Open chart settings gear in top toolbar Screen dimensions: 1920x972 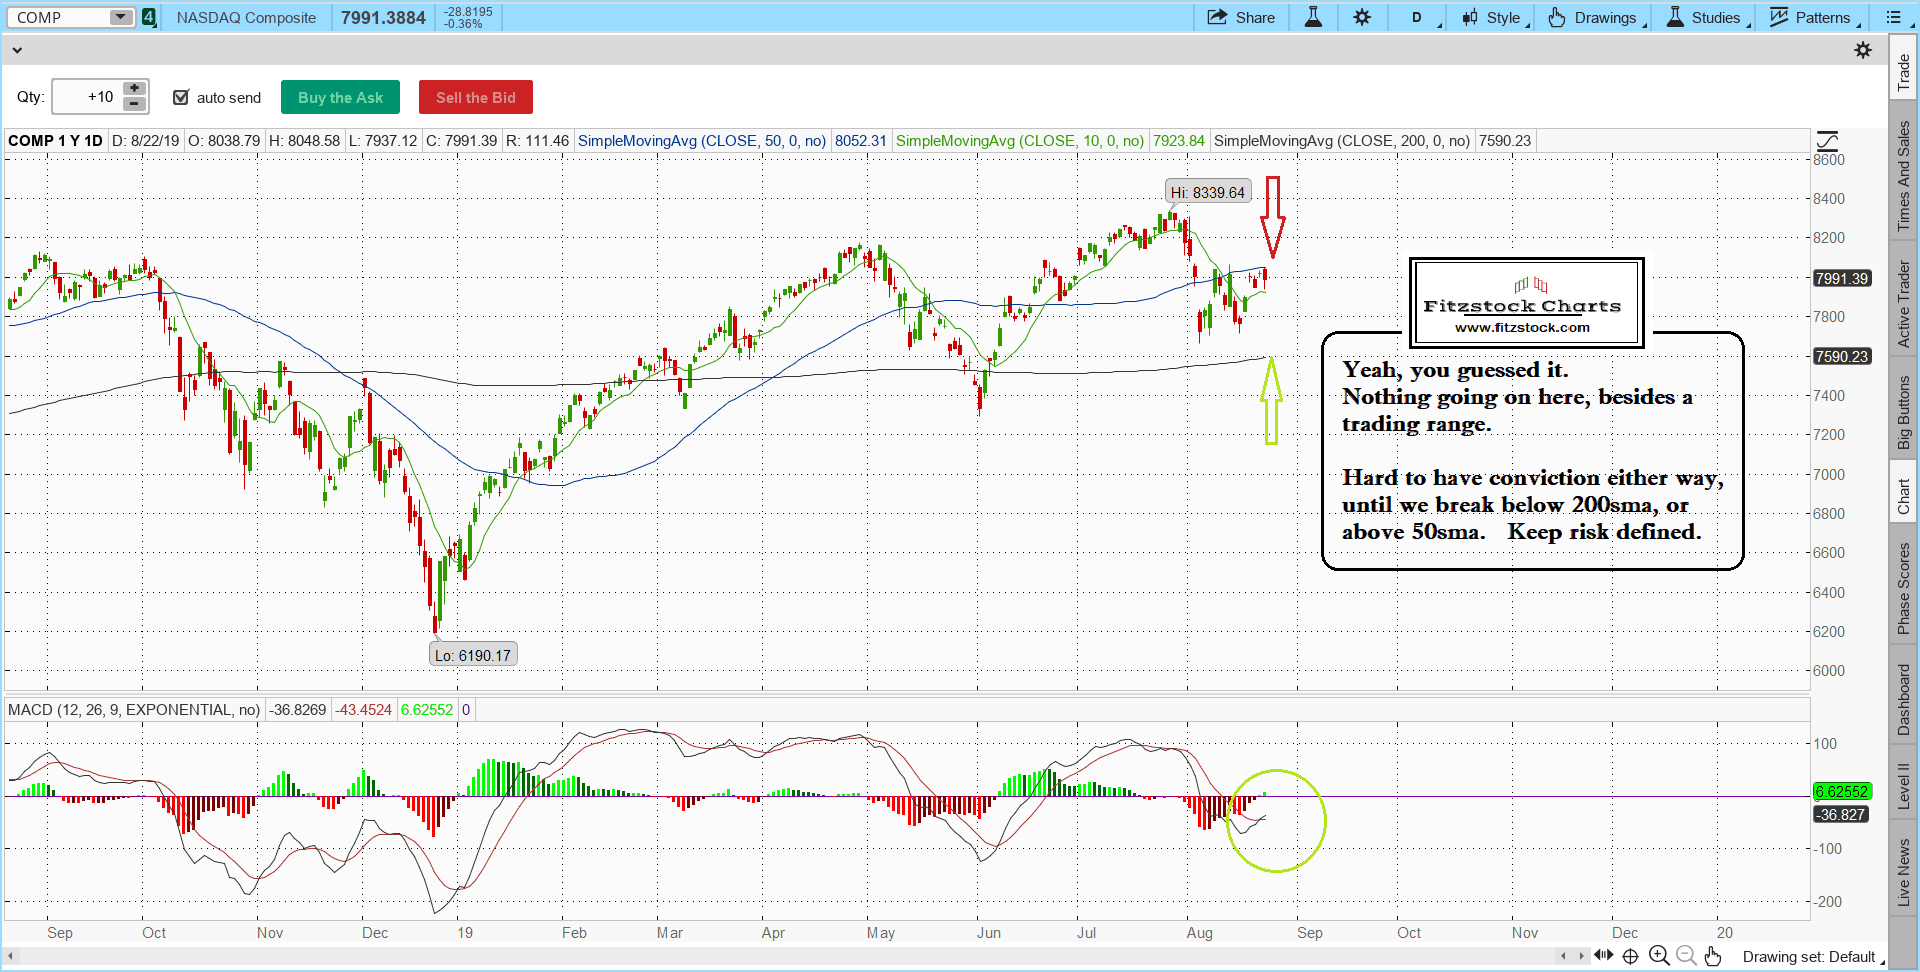point(1362,17)
